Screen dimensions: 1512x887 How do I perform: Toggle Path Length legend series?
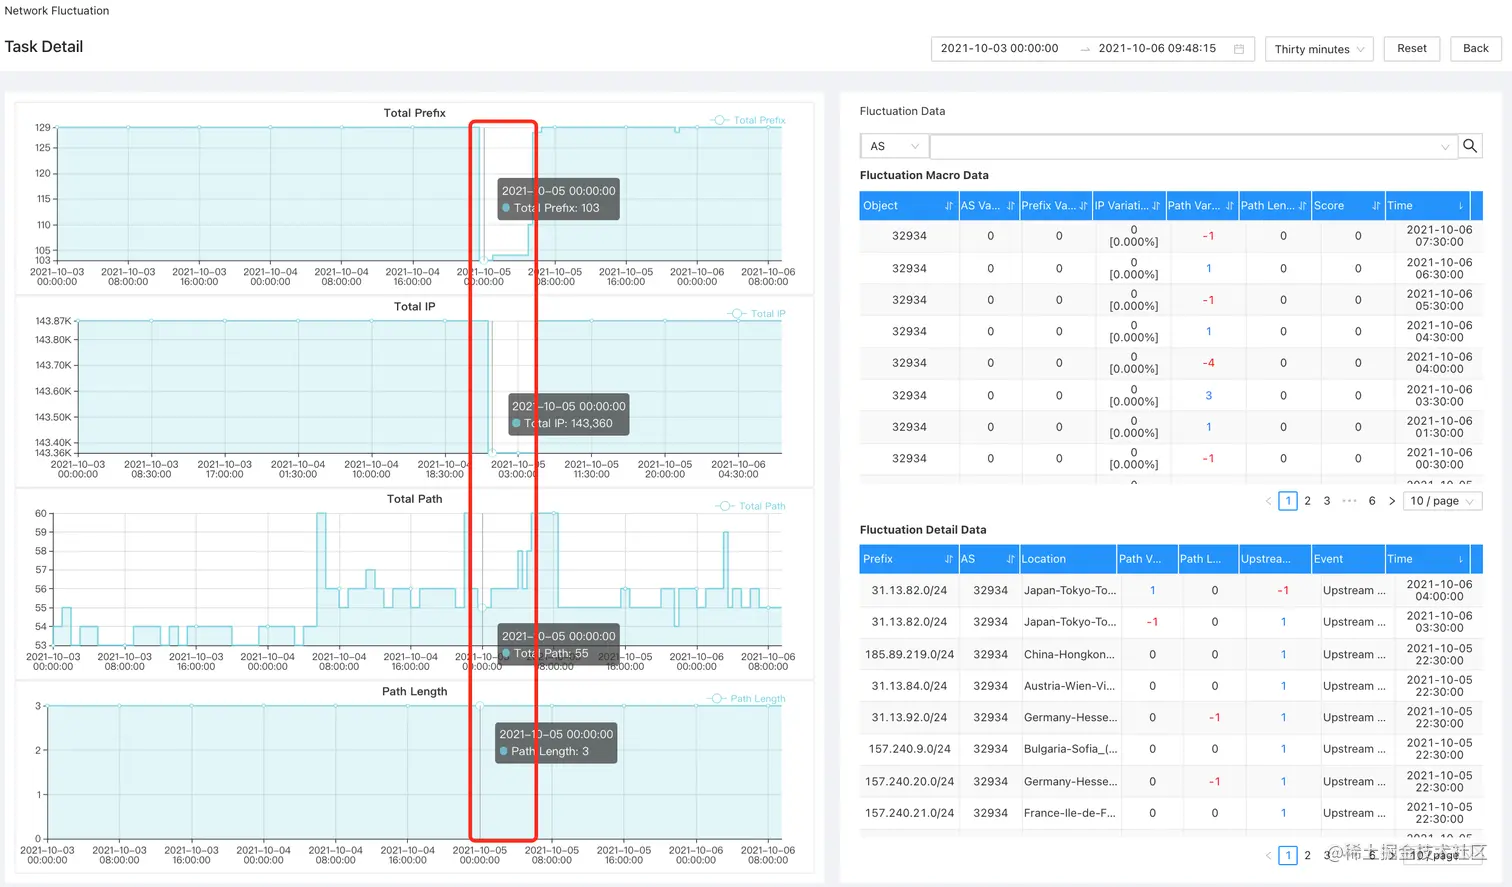click(x=746, y=699)
